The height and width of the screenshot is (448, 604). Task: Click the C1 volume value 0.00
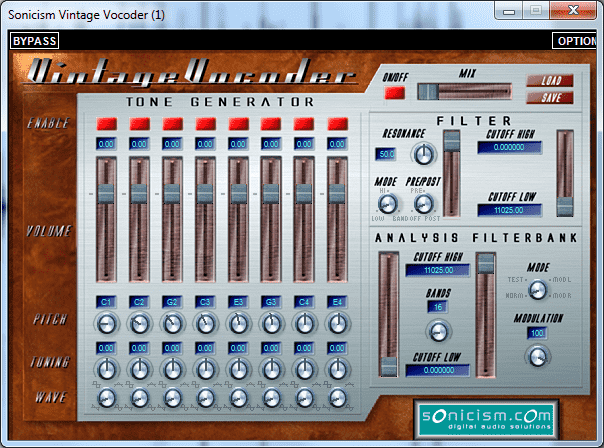106,144
